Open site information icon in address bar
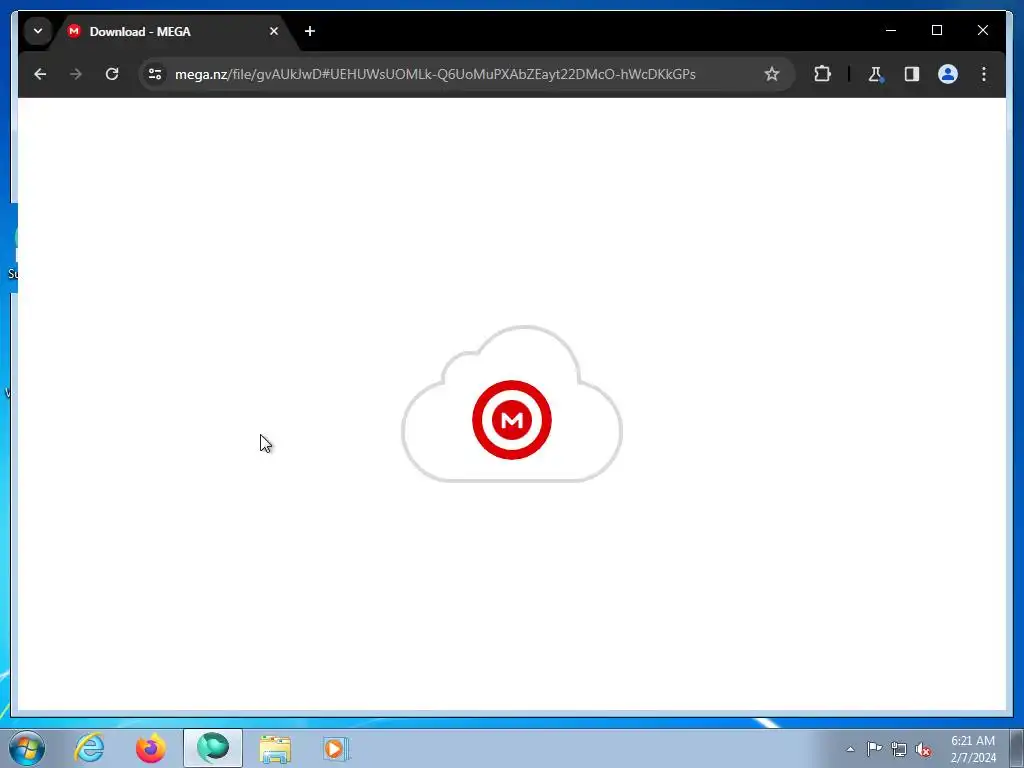The width and height of the screenshot is (1024, 768). (155, 74)
